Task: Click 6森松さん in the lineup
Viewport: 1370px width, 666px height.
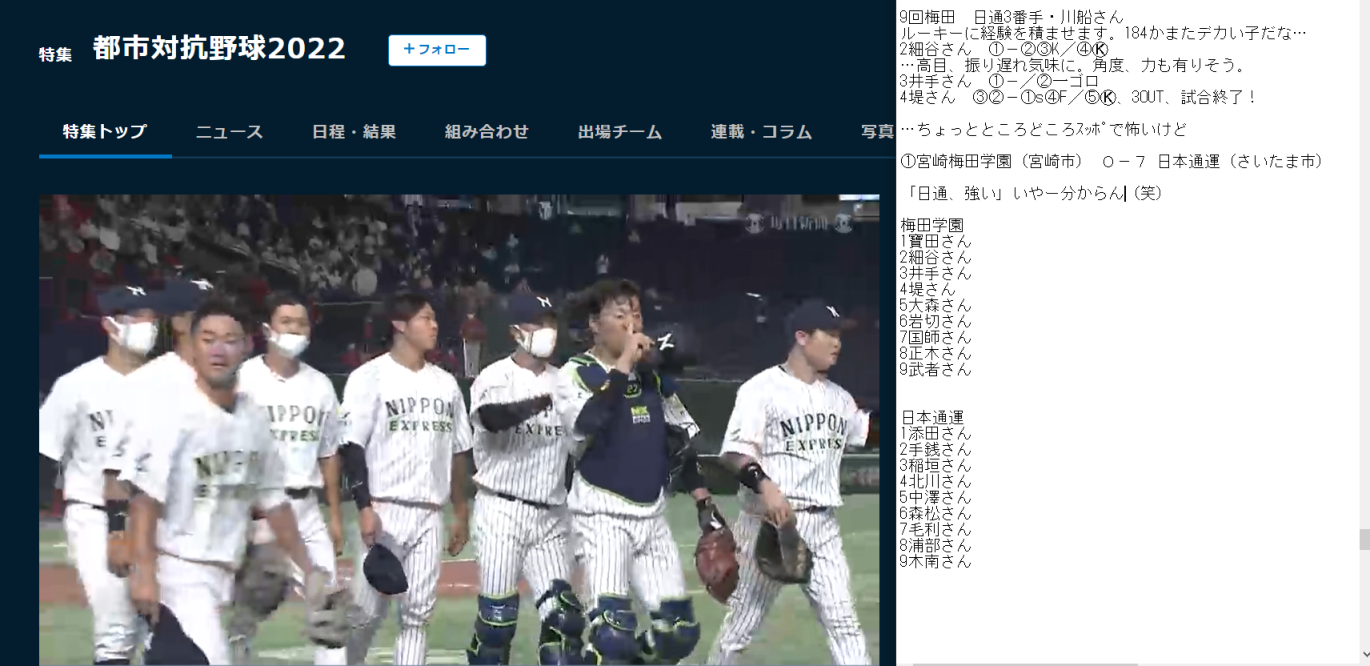Action: point(935,513)
